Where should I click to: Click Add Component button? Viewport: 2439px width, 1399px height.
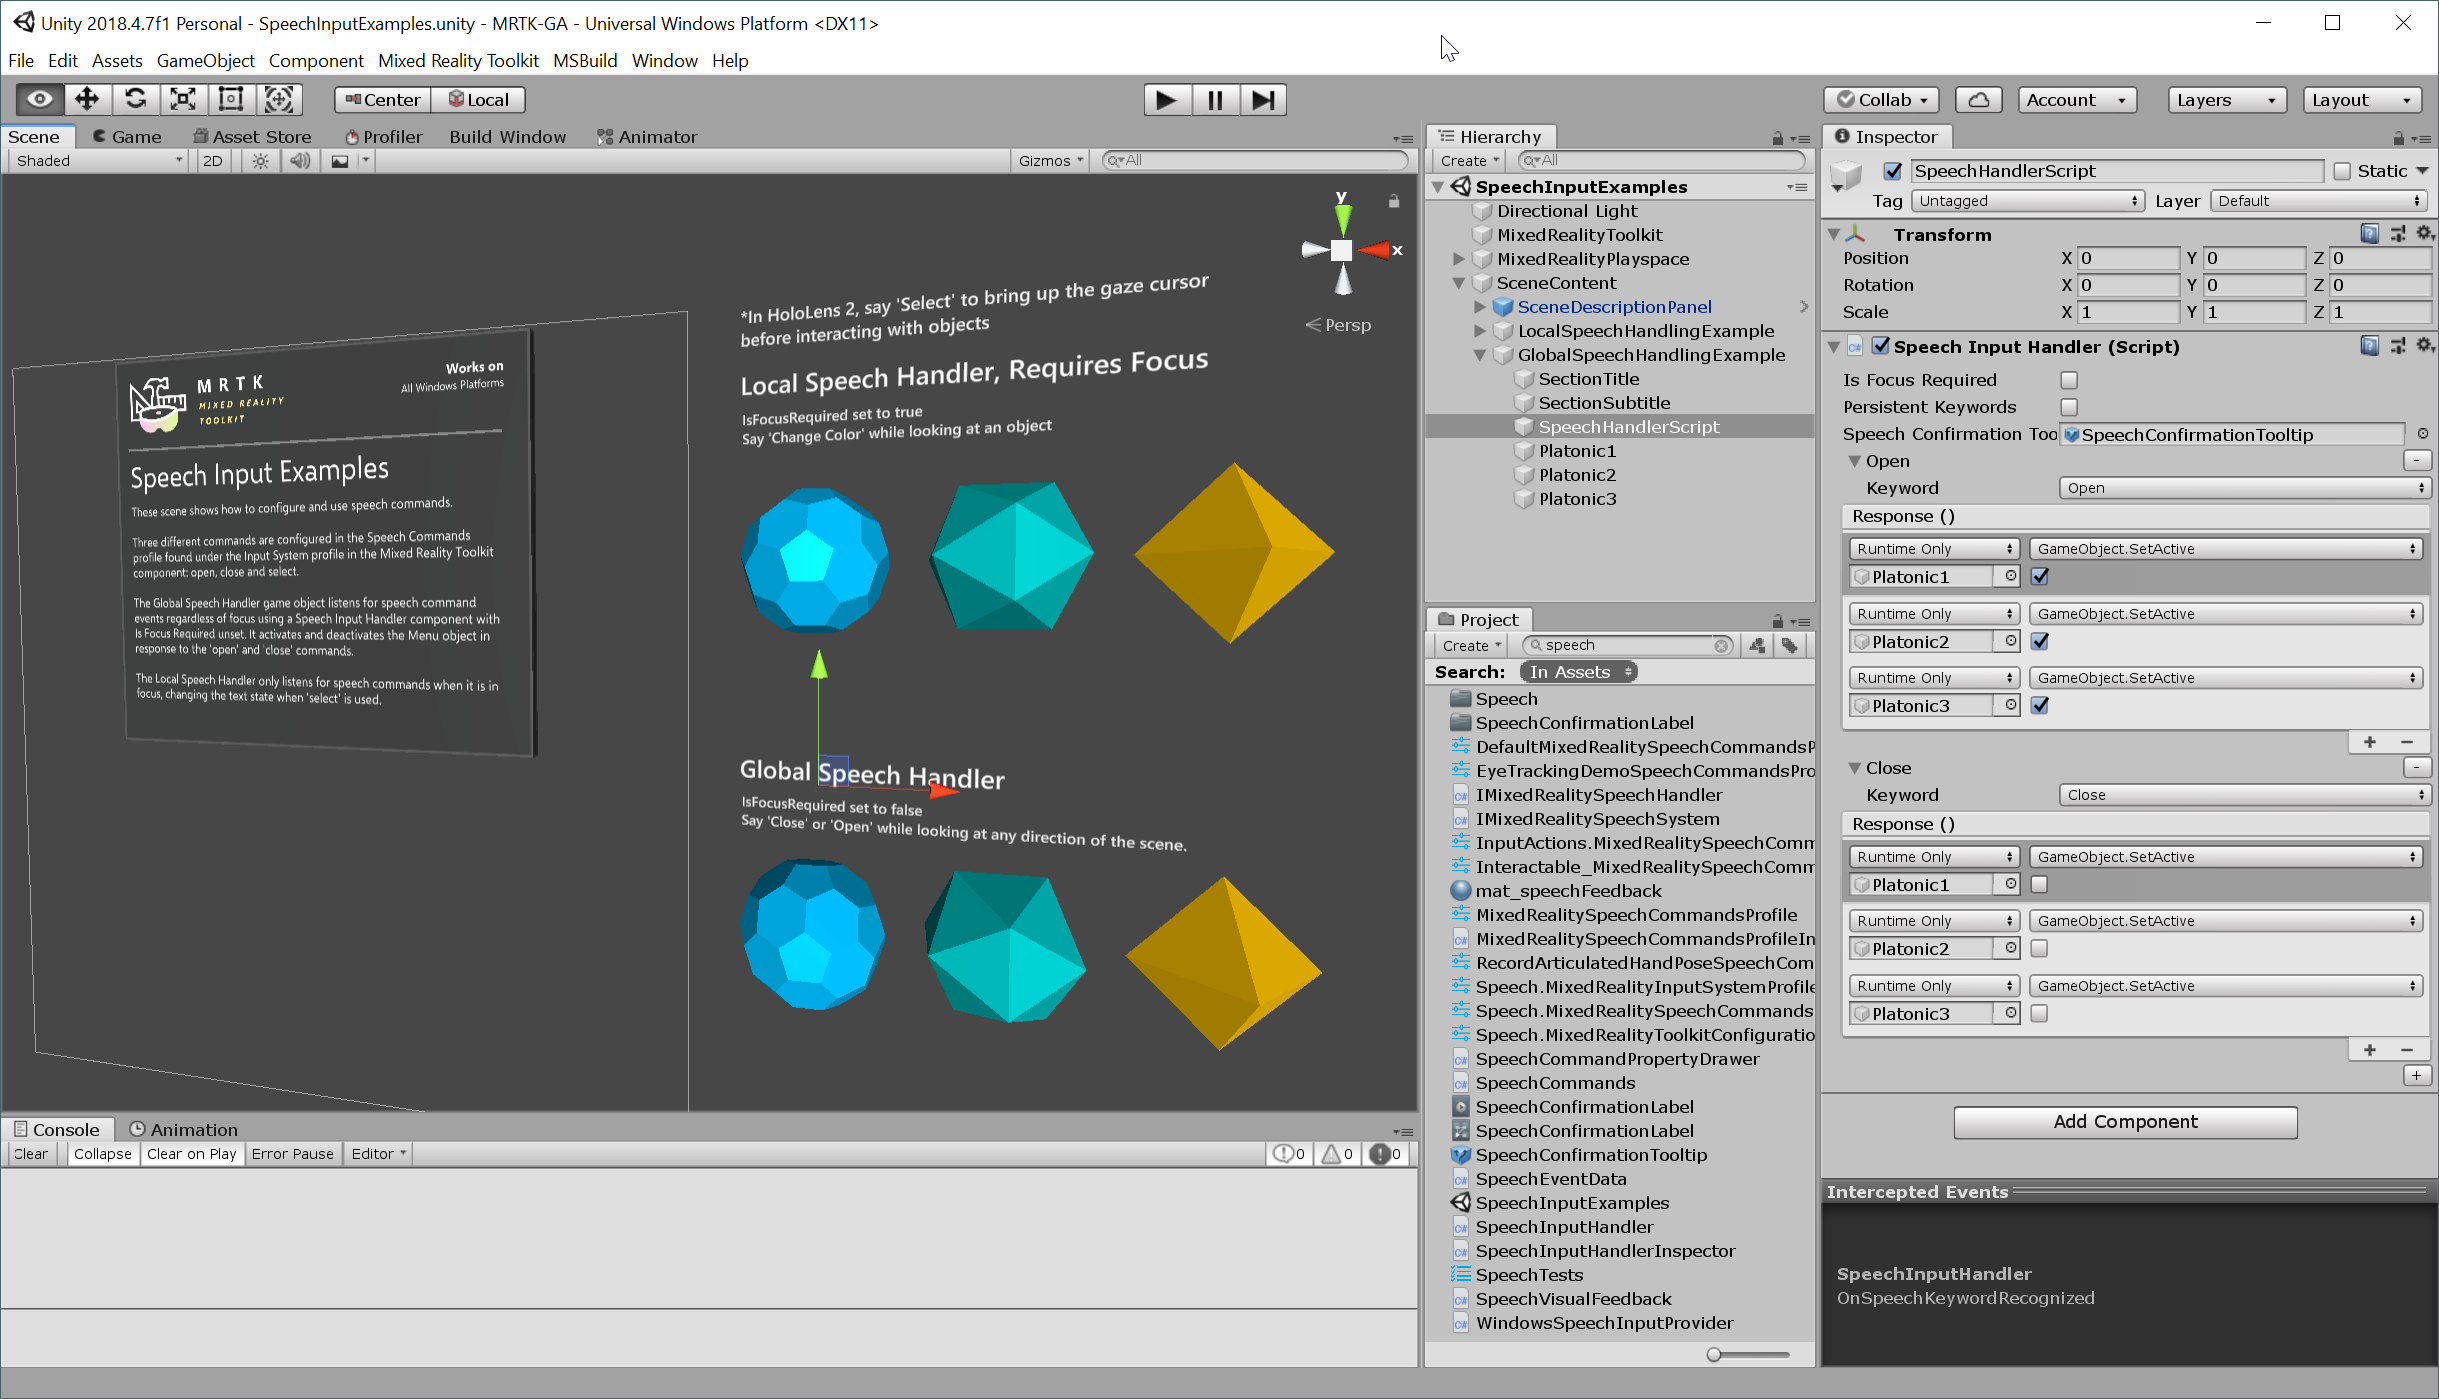(x=2124, y=1121)
